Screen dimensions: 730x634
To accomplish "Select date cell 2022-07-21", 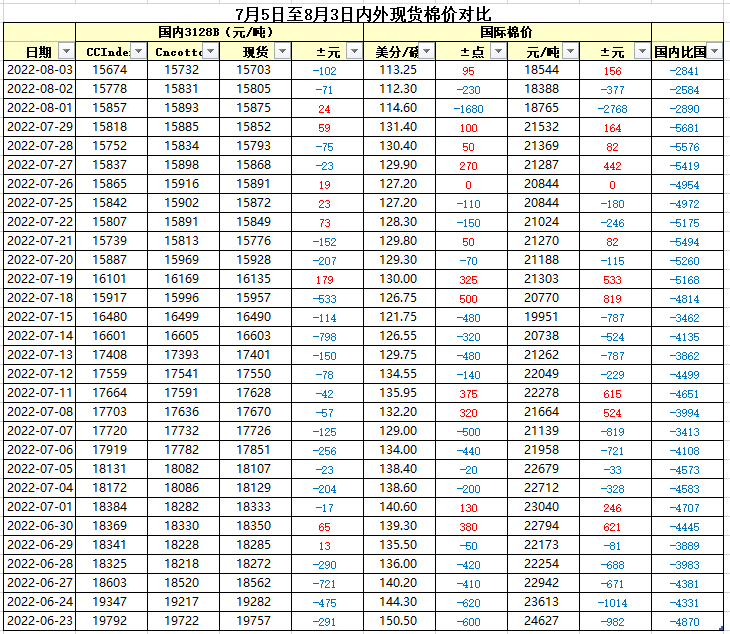I will tap(40, 241).
